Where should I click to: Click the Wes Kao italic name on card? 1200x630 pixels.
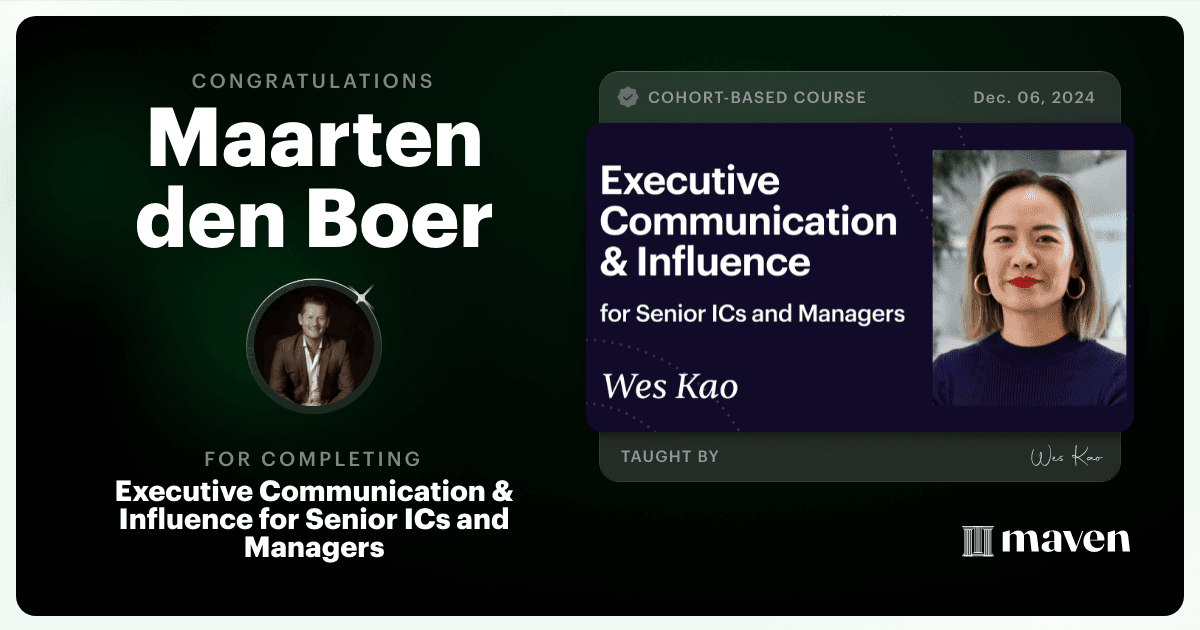point(669,385)
